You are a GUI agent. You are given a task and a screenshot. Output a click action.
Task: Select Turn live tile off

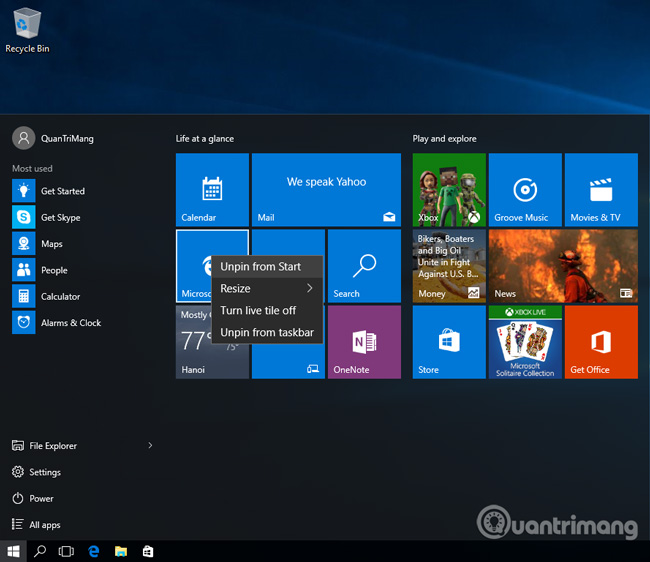(x=267, y=310)
